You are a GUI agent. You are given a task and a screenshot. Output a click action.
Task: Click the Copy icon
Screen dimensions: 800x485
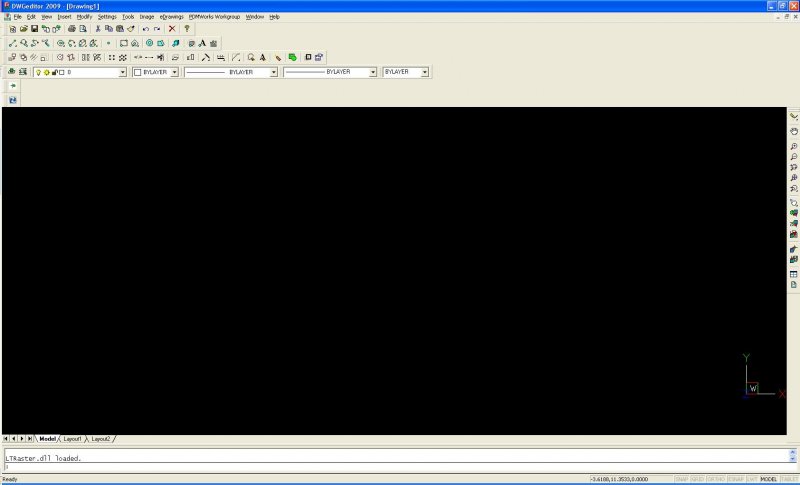click(109, 29)
